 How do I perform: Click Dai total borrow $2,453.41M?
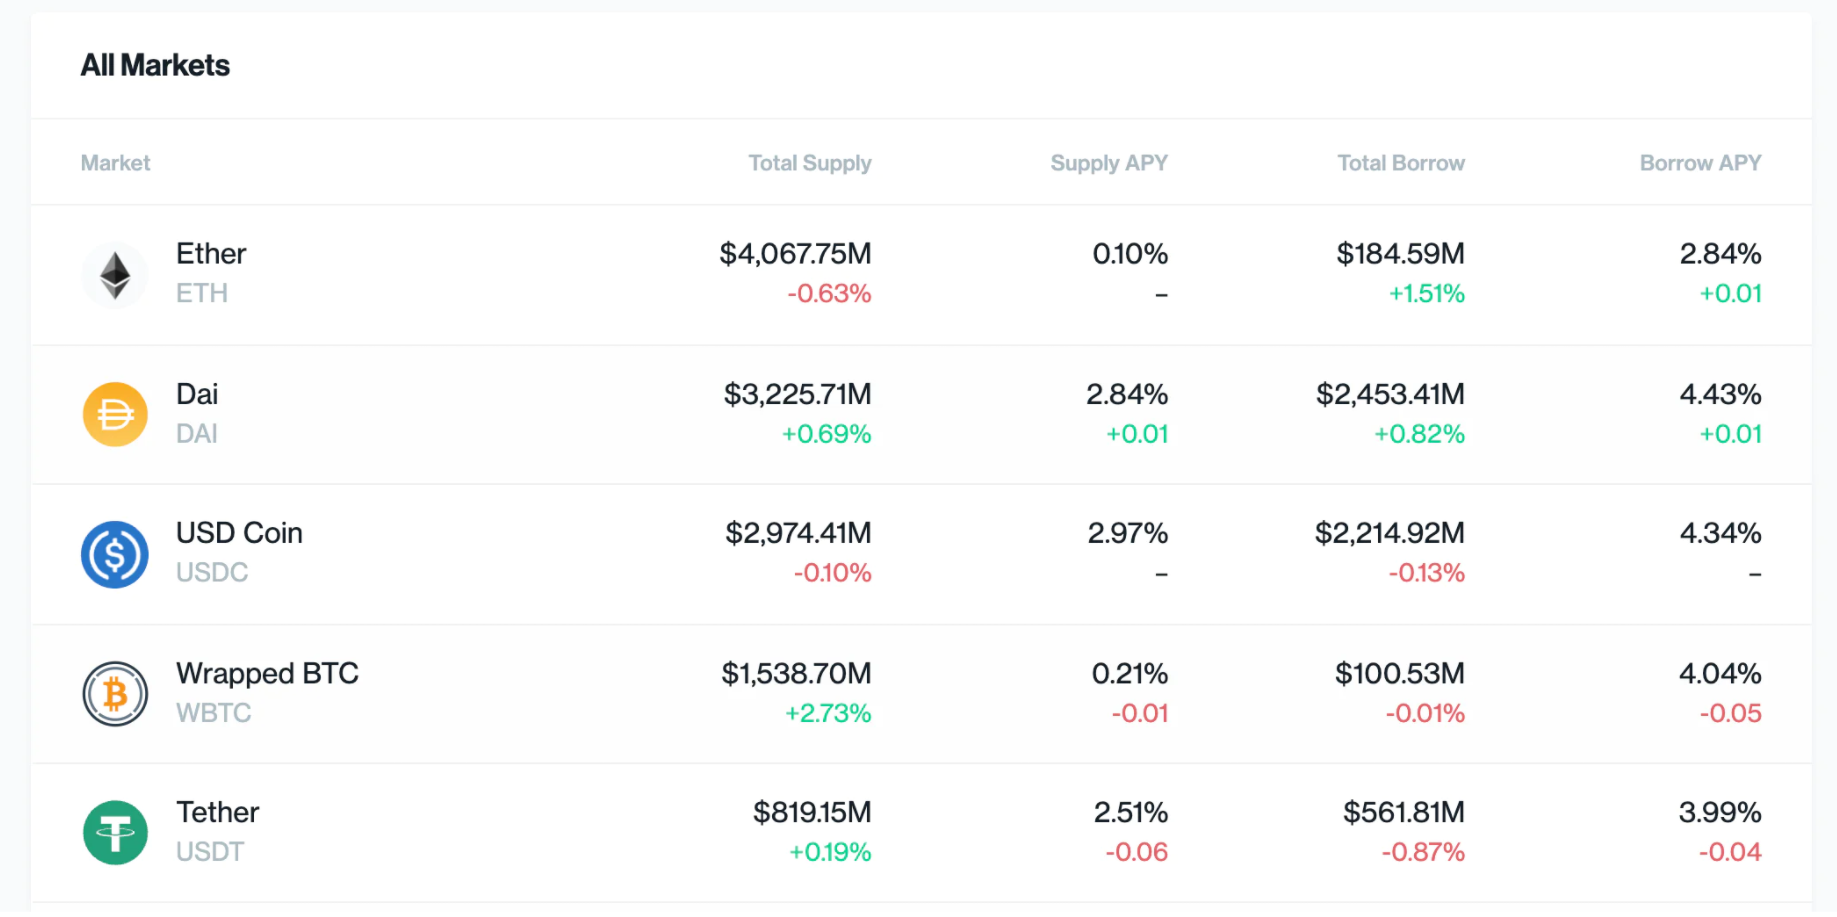1390,394
